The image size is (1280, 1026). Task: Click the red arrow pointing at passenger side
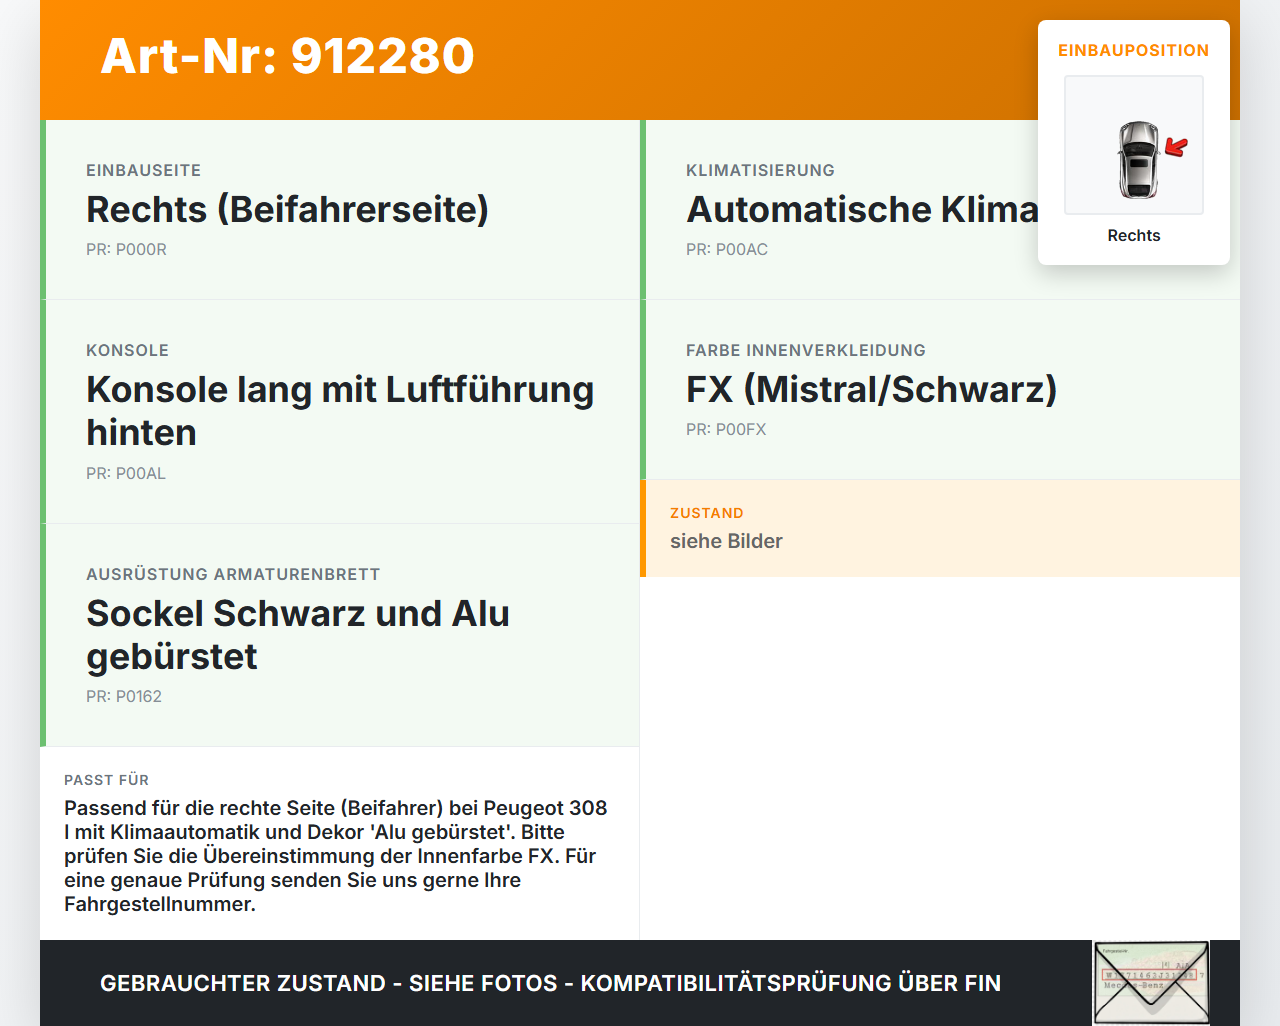click(1176, 146)
